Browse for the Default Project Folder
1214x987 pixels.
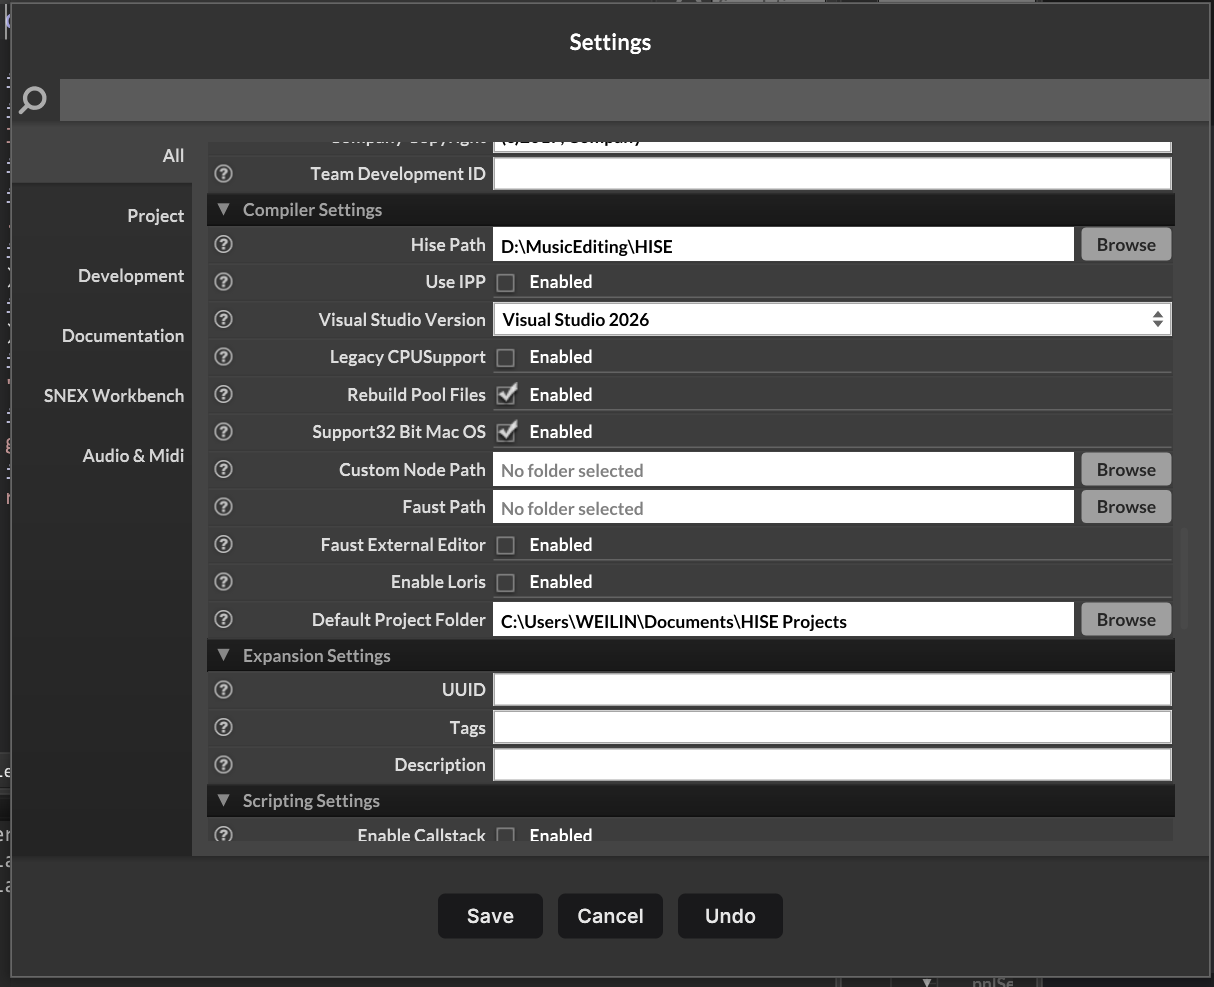(1125, 620)
